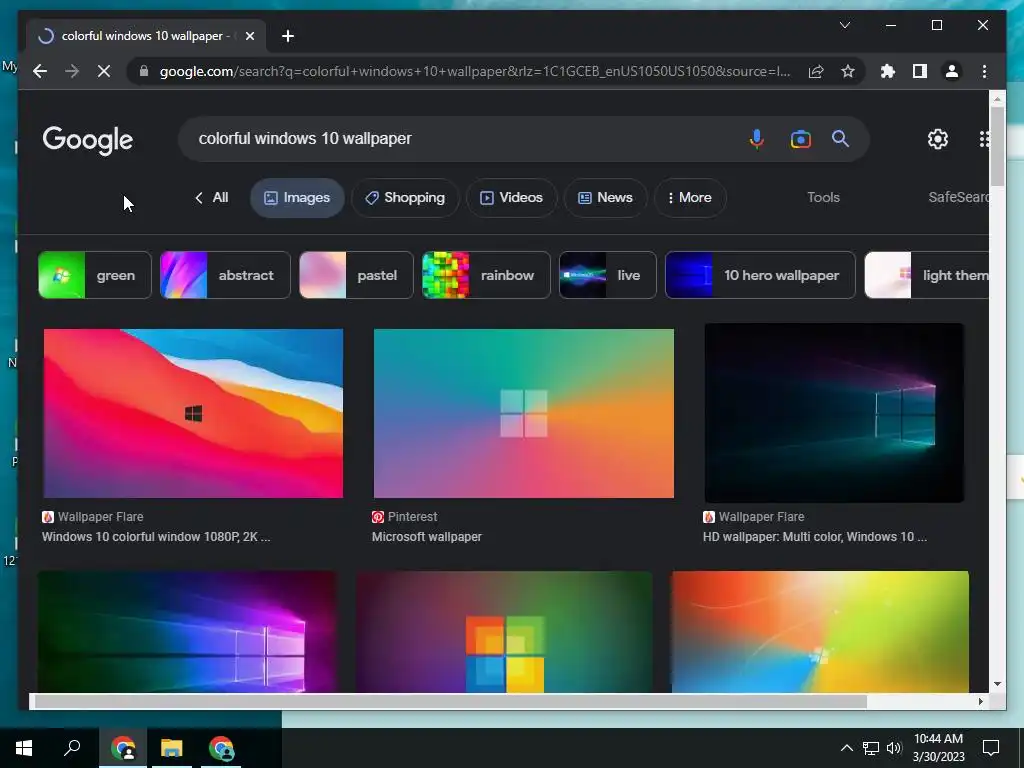Filter by the light theme chip
1024x768 pixels.
[x=927, y=275]
